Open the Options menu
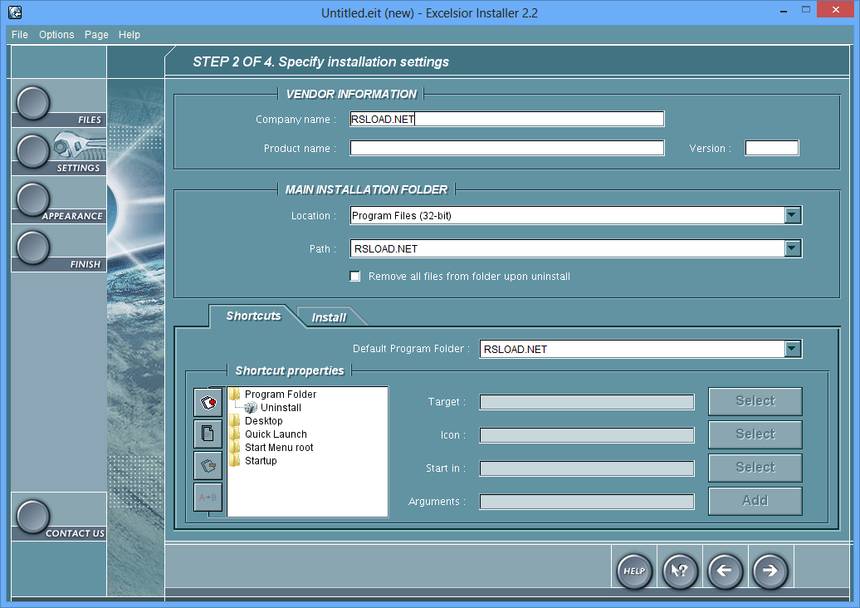This screenshot has width=860, height=608. tap(56, 35)
